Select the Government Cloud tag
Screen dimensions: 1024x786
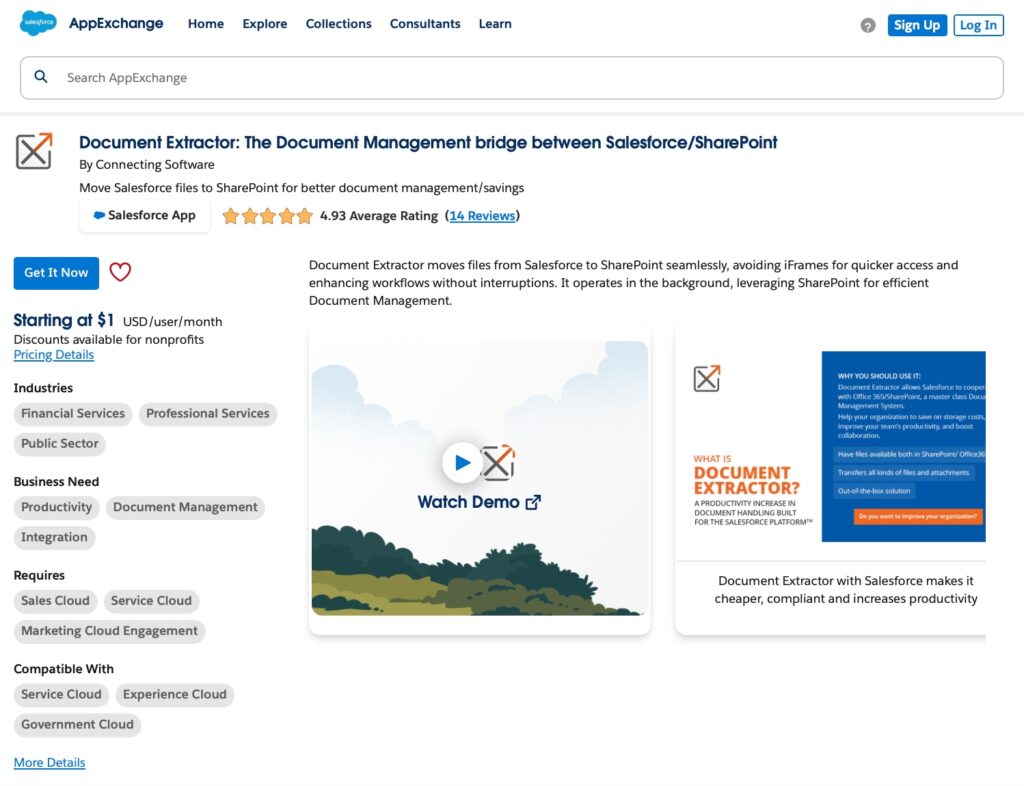coord(77,725)
